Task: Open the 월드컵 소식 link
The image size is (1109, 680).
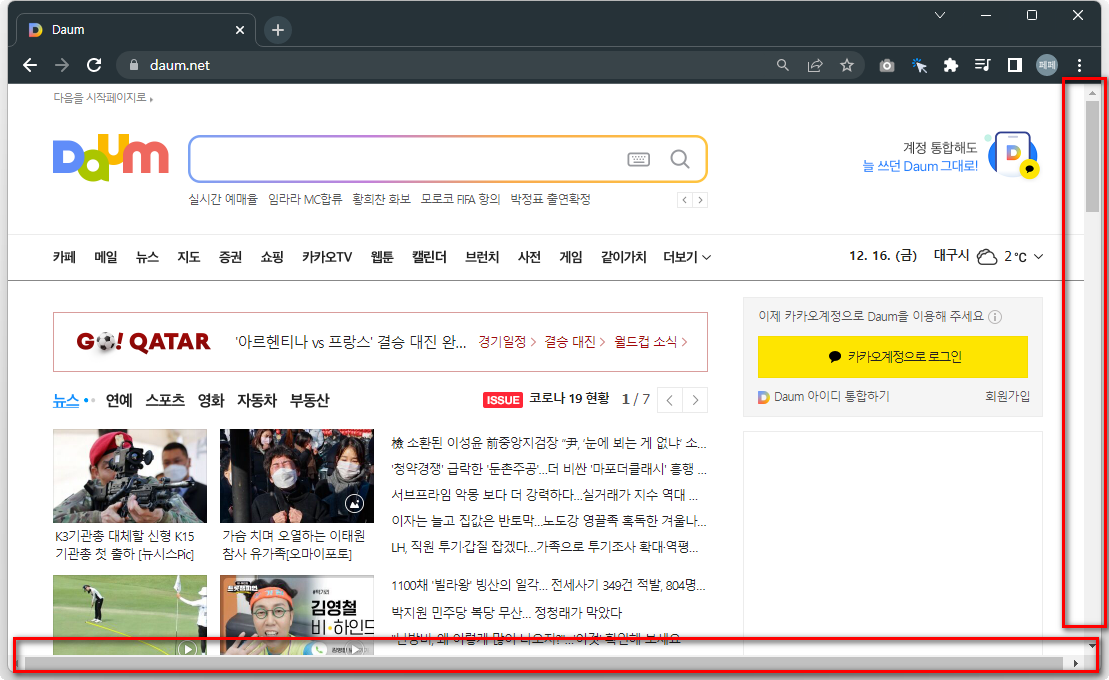Action: click(x=651, y=342)
